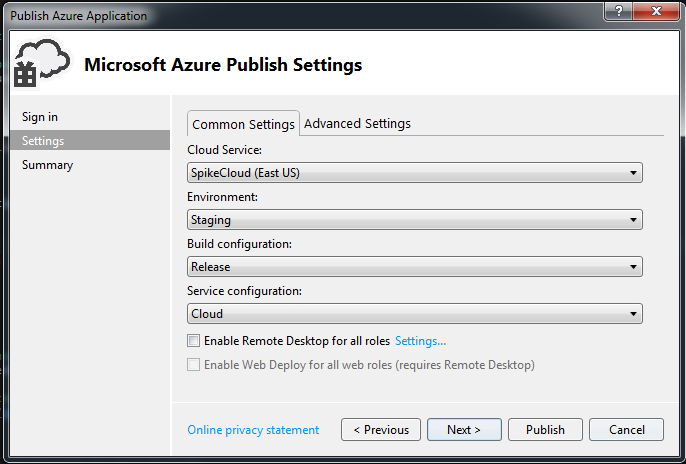Expand the Environment dropdown showing Staging

click(415, 220)
